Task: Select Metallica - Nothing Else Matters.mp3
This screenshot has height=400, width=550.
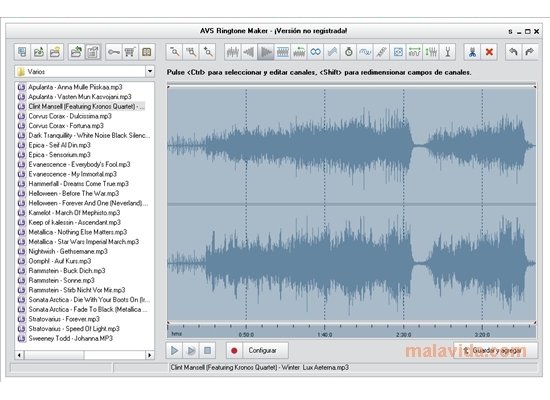Action: tap(78, 232)
